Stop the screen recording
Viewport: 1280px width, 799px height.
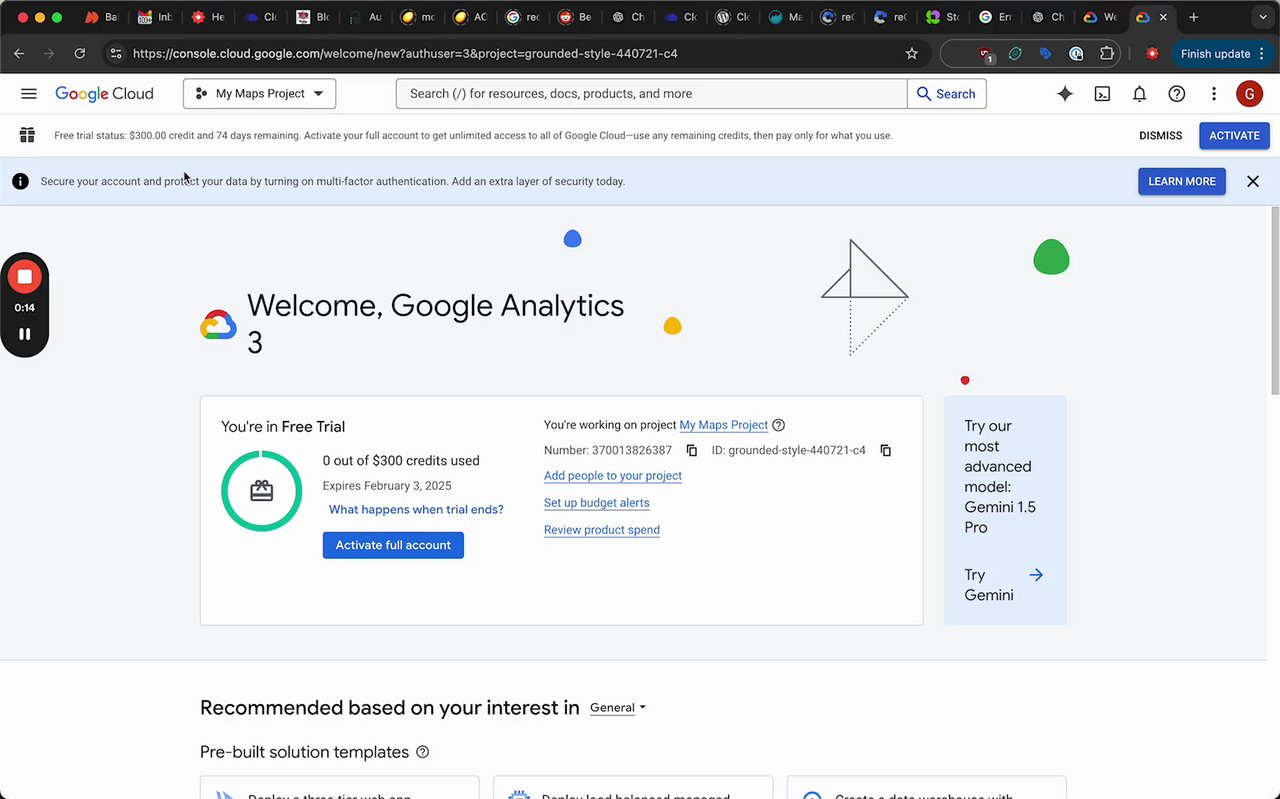(25, 277)
